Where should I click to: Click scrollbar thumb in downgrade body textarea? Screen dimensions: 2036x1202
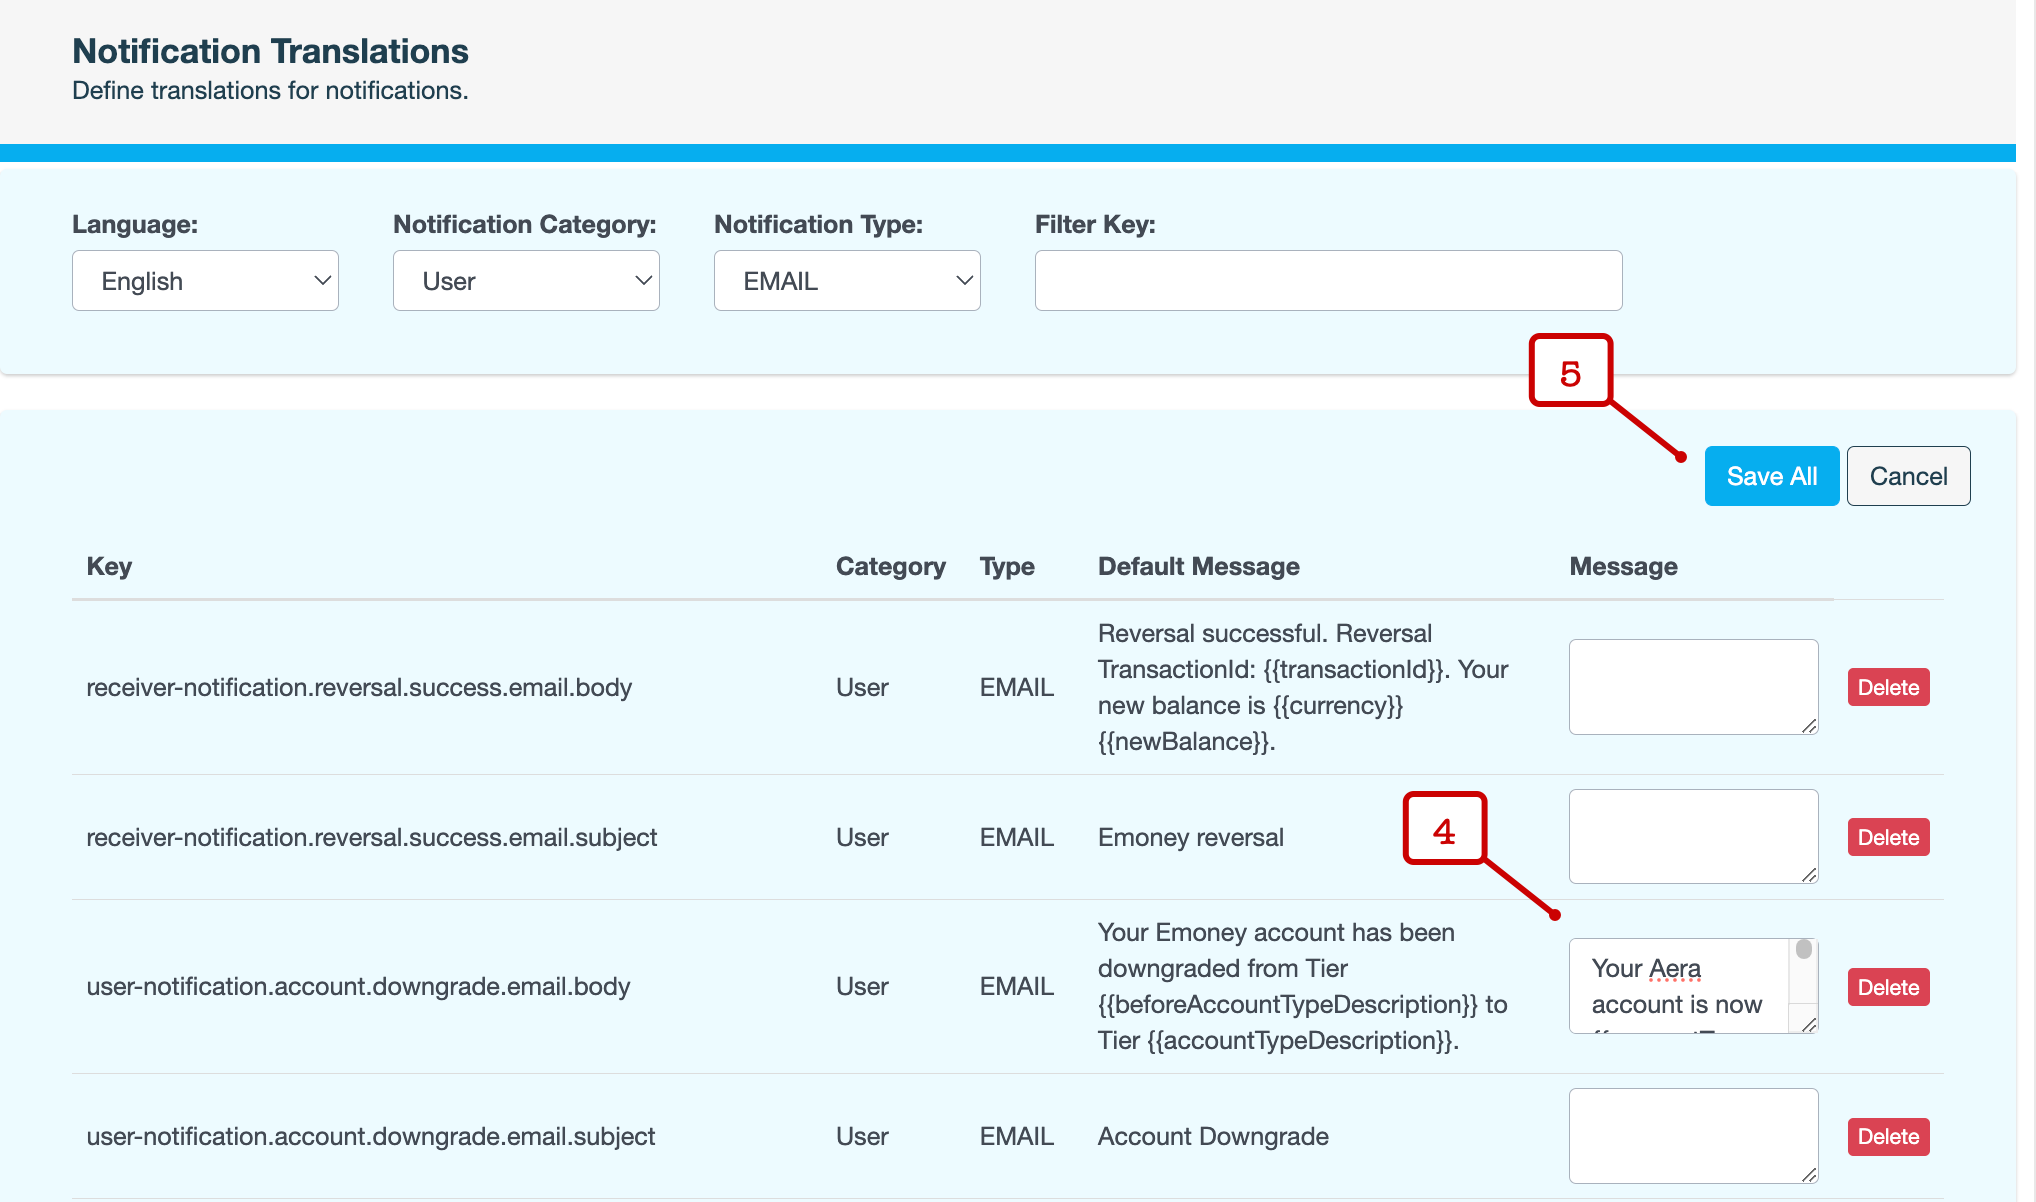pos(1804,949)
